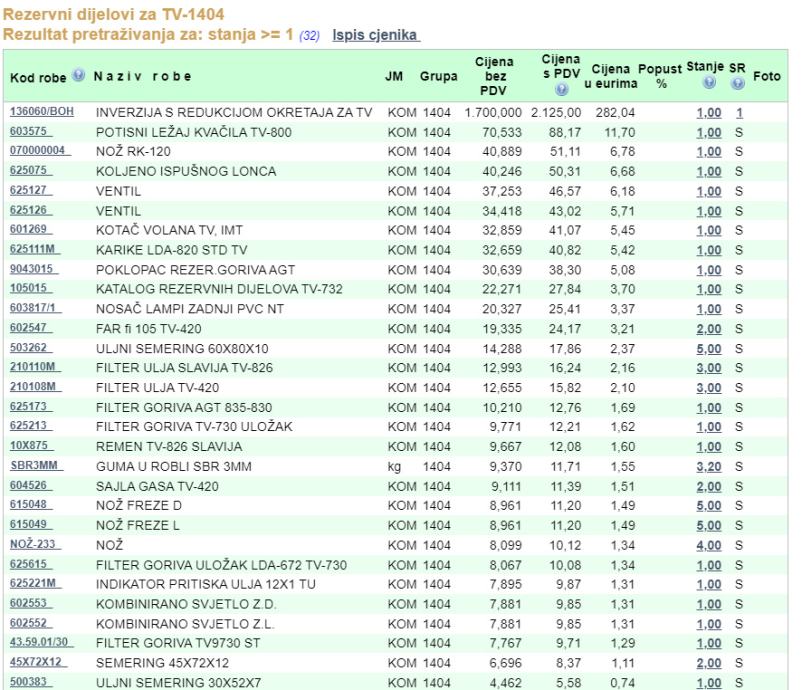Click stock 1,00 for INVERZIJA S REDUKCIJOM row

coord(709,113)
